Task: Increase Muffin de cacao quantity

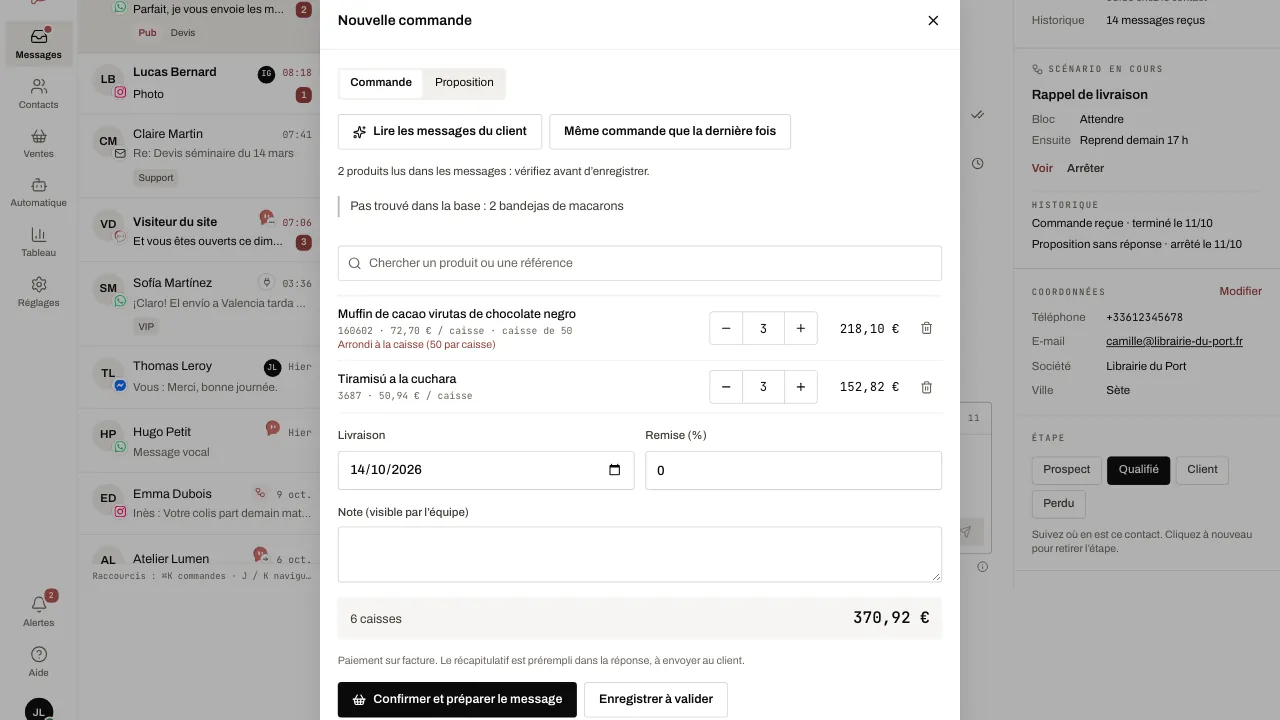Action: click(801, 328)
